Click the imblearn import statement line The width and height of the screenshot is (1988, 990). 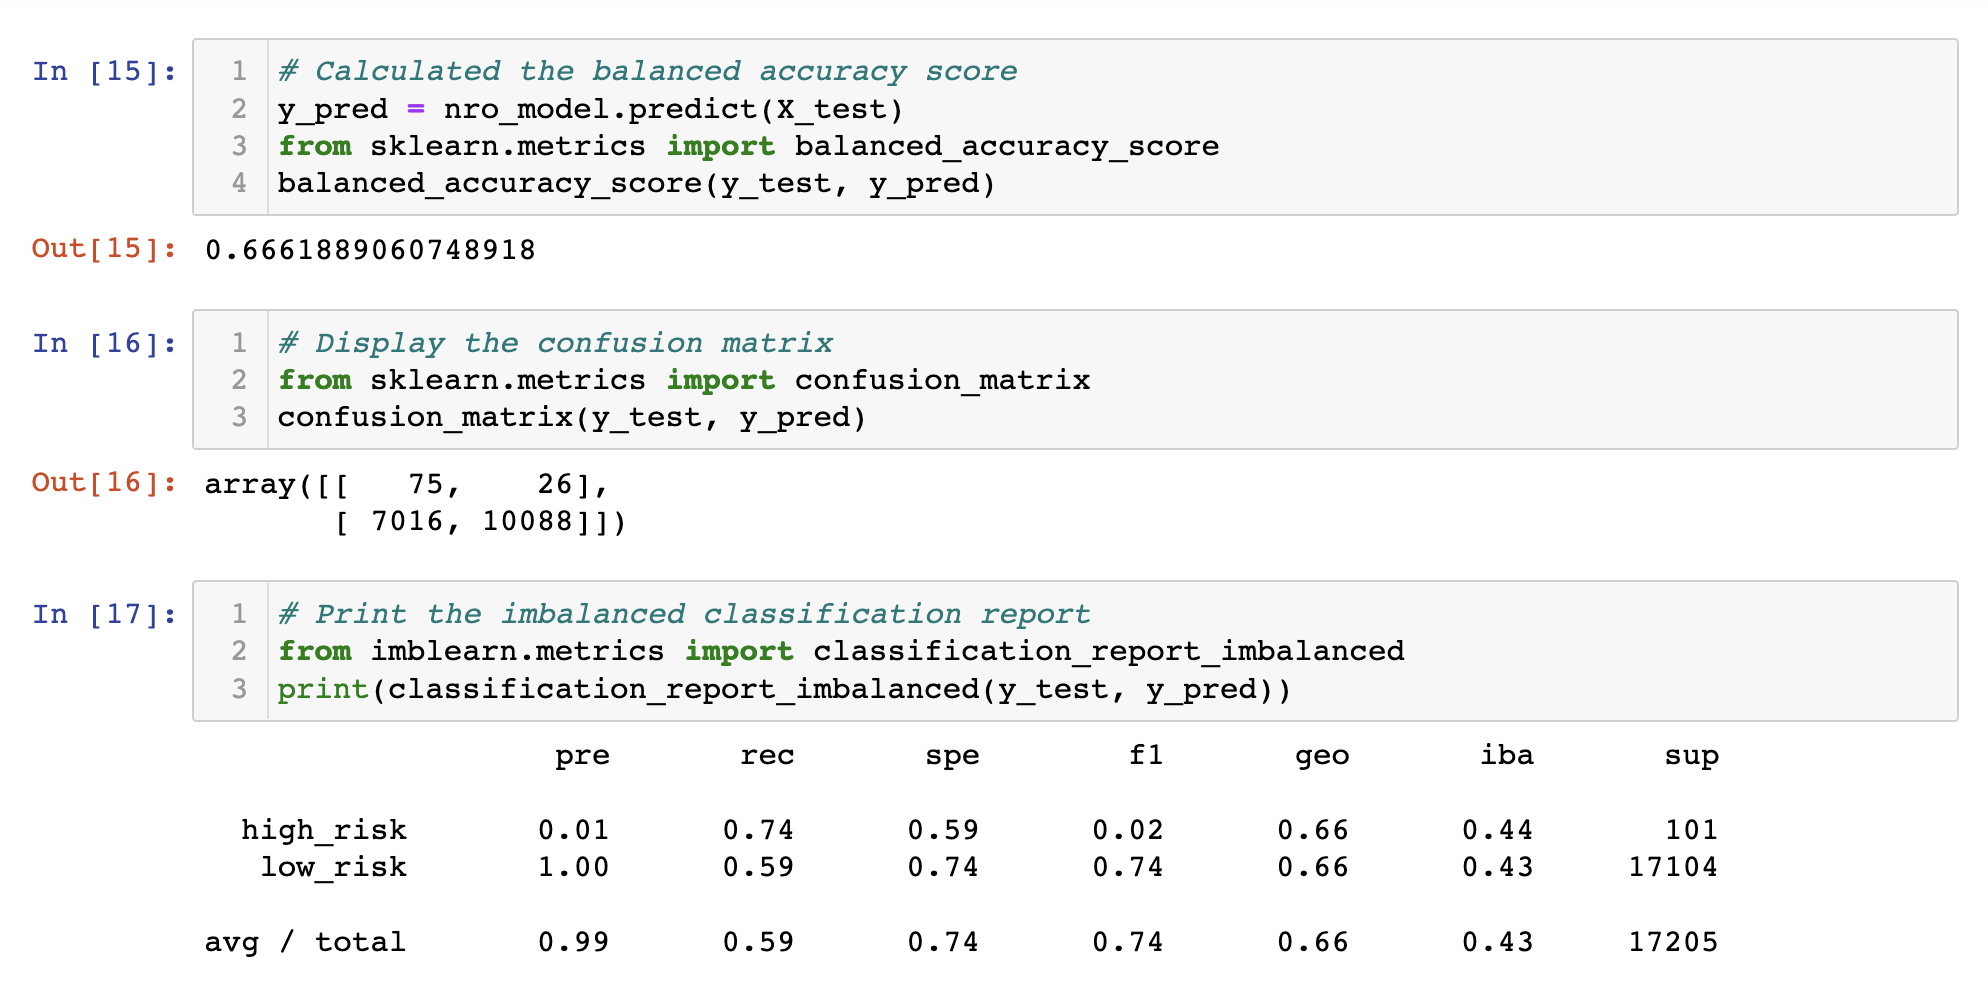tap(840, 651)
